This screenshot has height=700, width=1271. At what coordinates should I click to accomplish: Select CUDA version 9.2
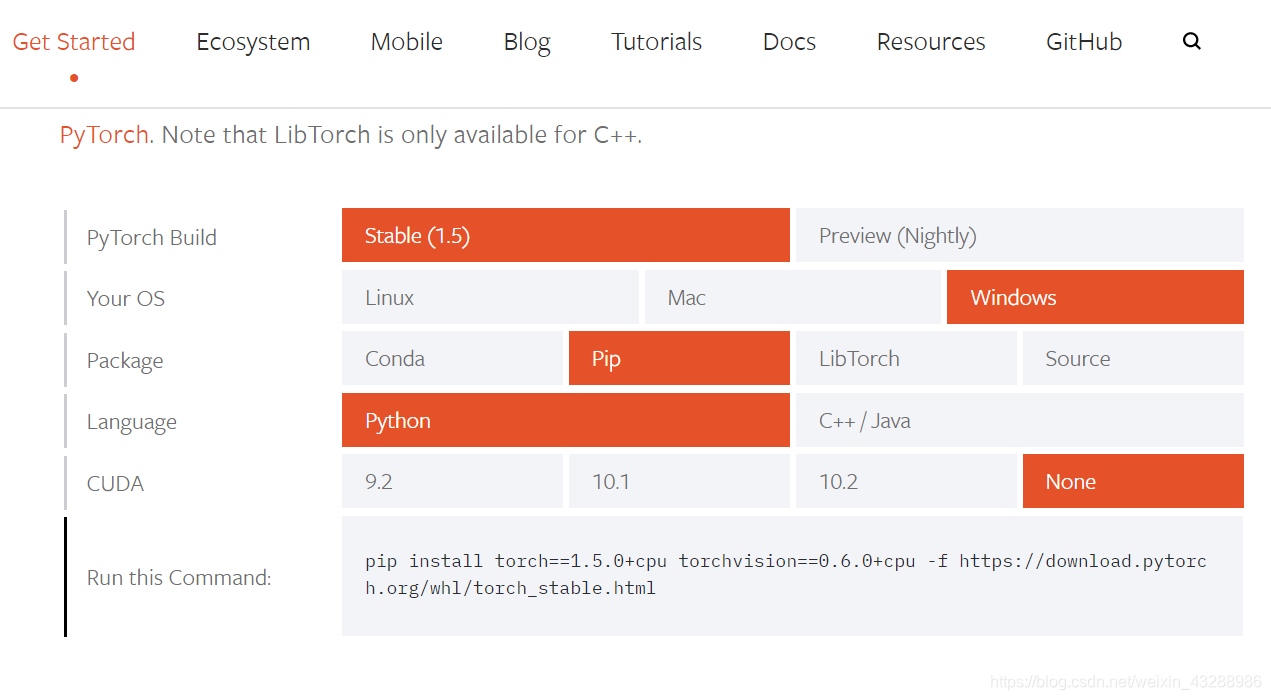452,481
